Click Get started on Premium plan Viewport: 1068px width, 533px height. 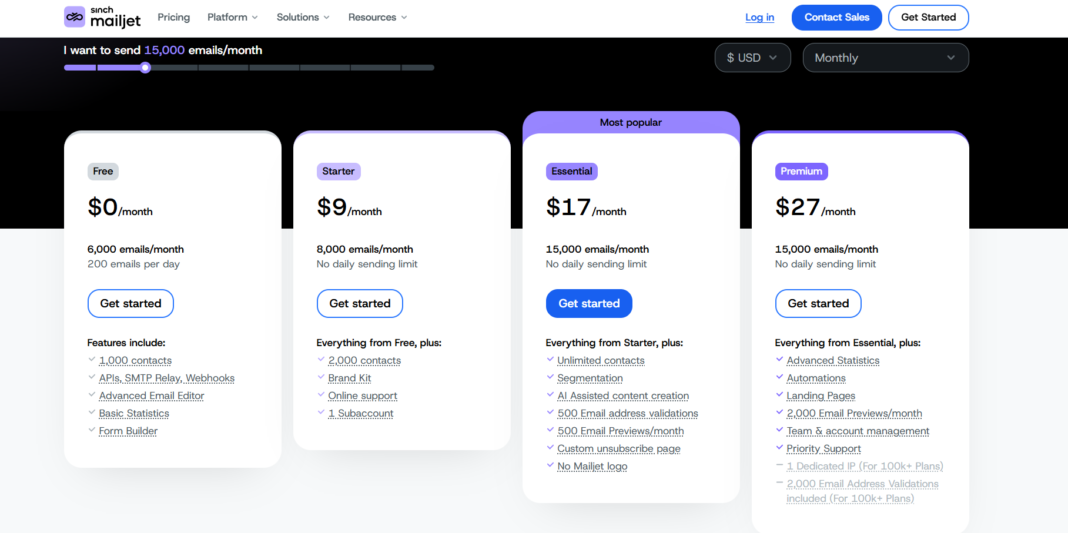[x=818, y=304]
